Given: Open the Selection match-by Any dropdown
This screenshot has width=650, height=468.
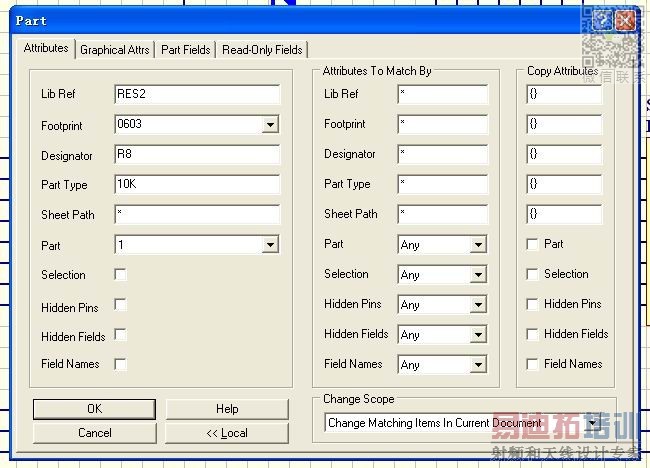Looking at the screenshot, I should [x=478, y=274].
